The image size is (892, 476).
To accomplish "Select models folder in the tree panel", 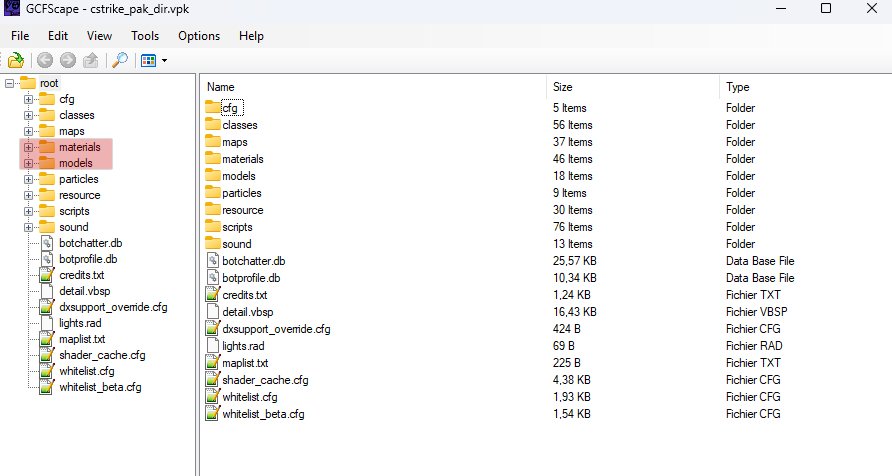I will pos(76,163).
